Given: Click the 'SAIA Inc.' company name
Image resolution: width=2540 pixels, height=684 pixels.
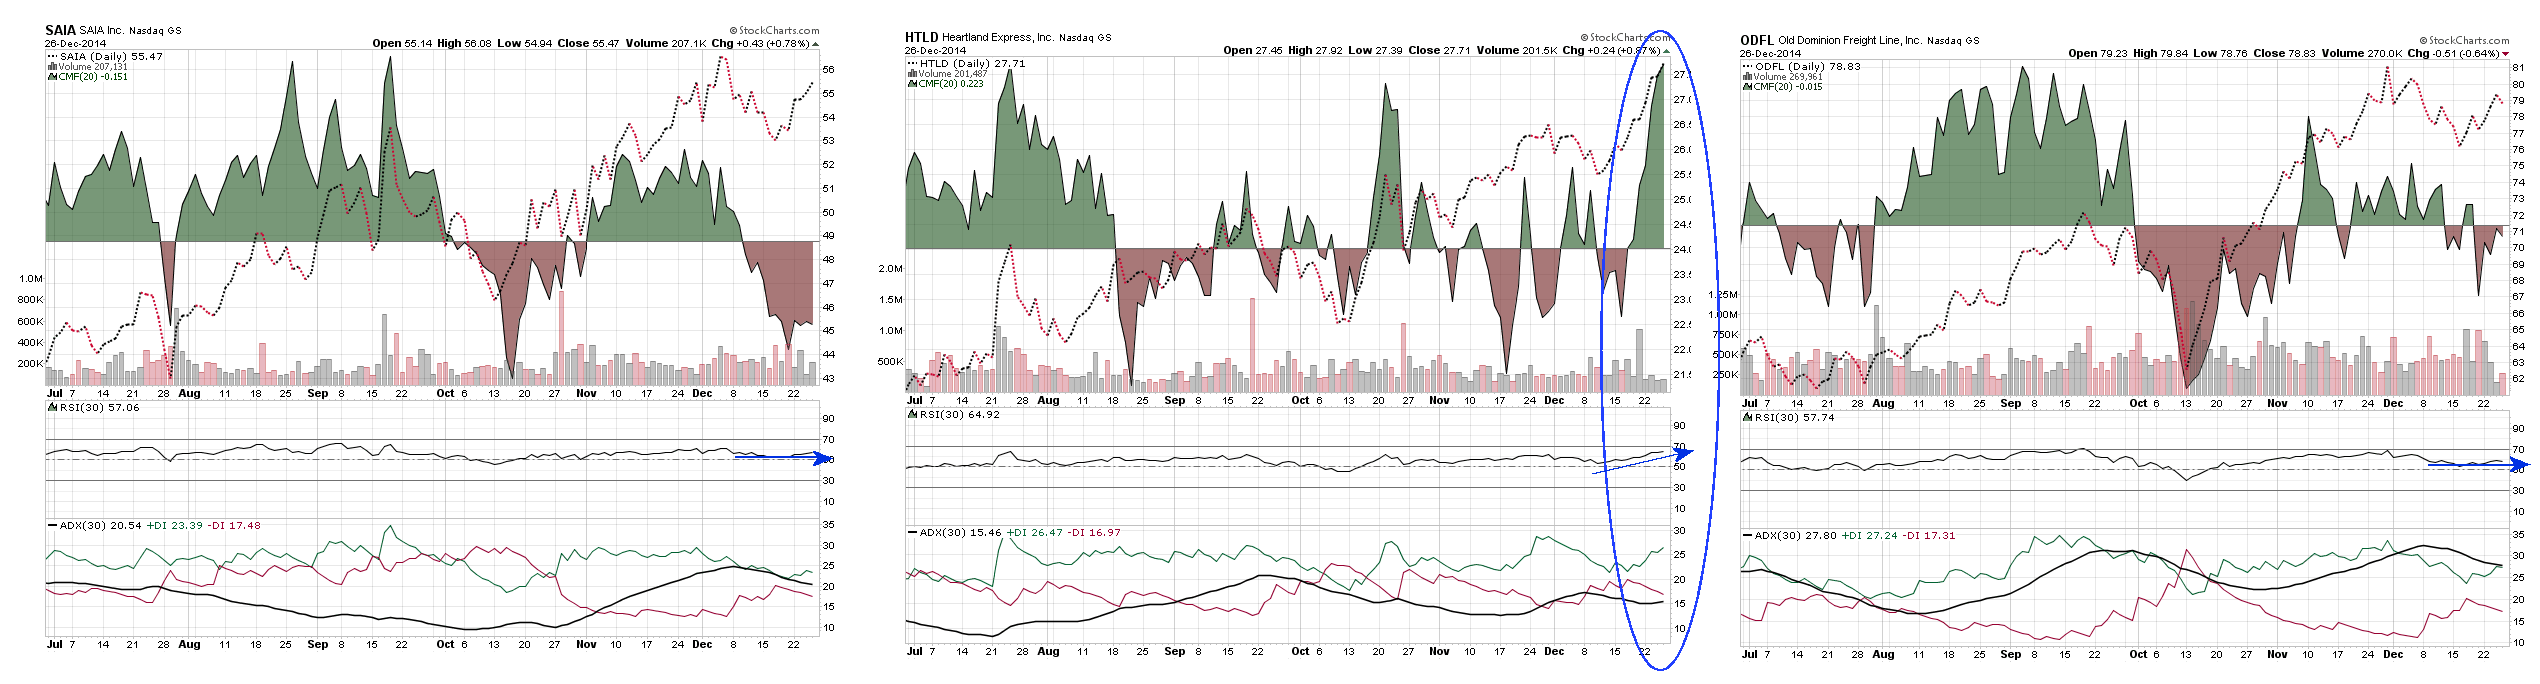Looking at the screenshot, I should 101,30.
